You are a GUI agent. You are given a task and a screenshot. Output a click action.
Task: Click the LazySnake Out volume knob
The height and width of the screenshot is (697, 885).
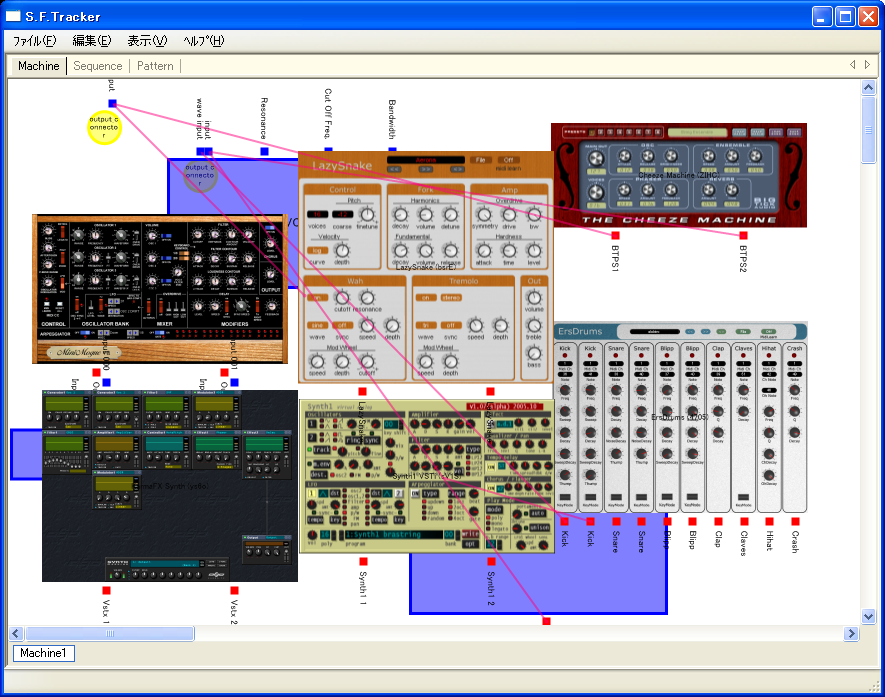point(534,297)
